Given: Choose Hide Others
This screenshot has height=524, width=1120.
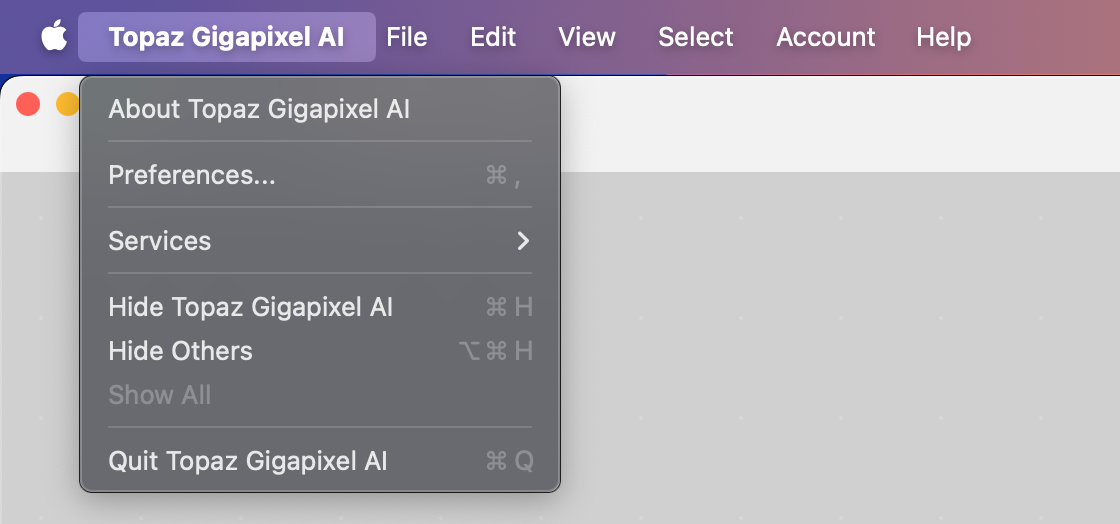Looking at the screenshot, I should 320,351.
